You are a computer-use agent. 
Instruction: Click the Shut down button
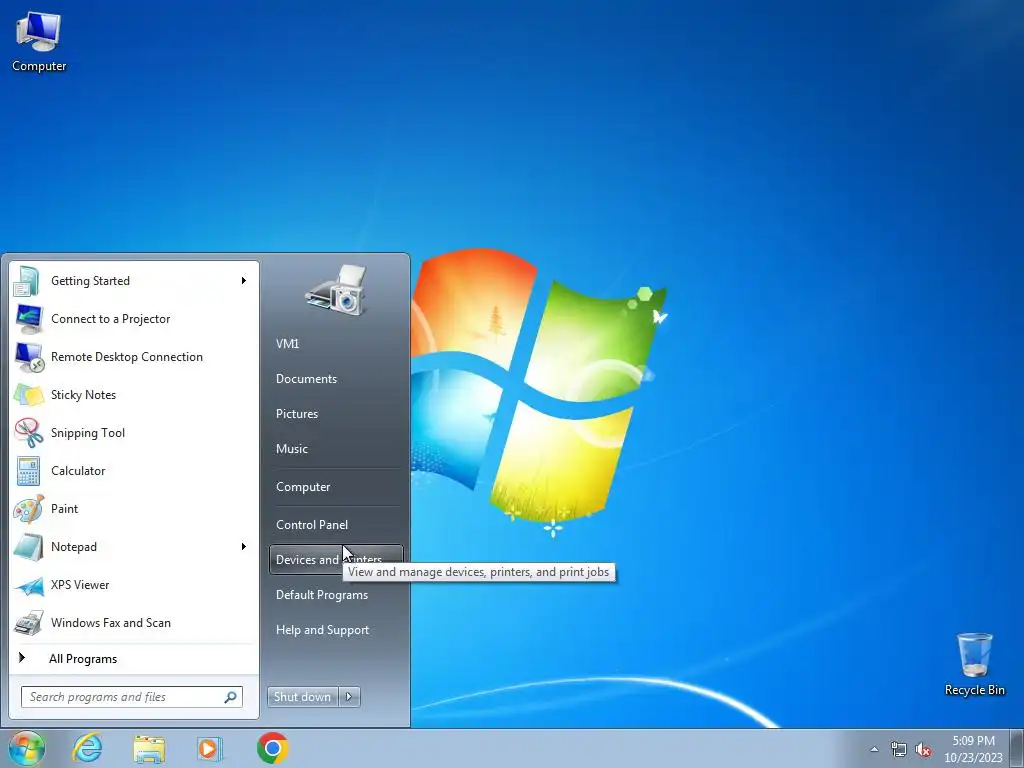(302, 697)
